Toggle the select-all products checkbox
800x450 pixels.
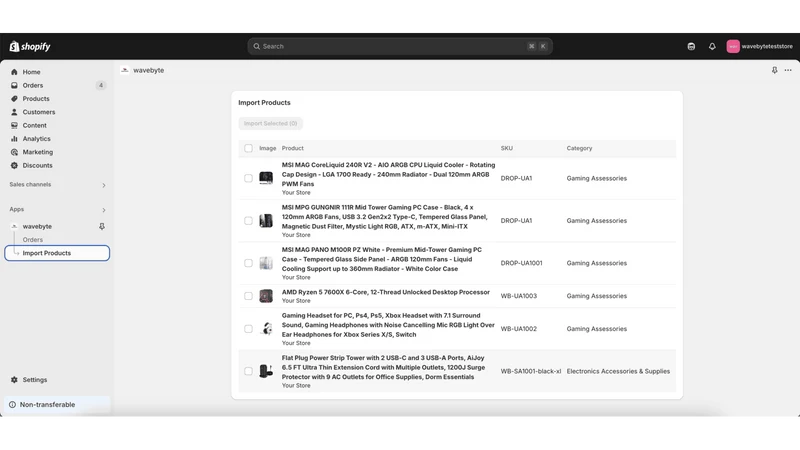pyautogui.click(x=248, y=148)
